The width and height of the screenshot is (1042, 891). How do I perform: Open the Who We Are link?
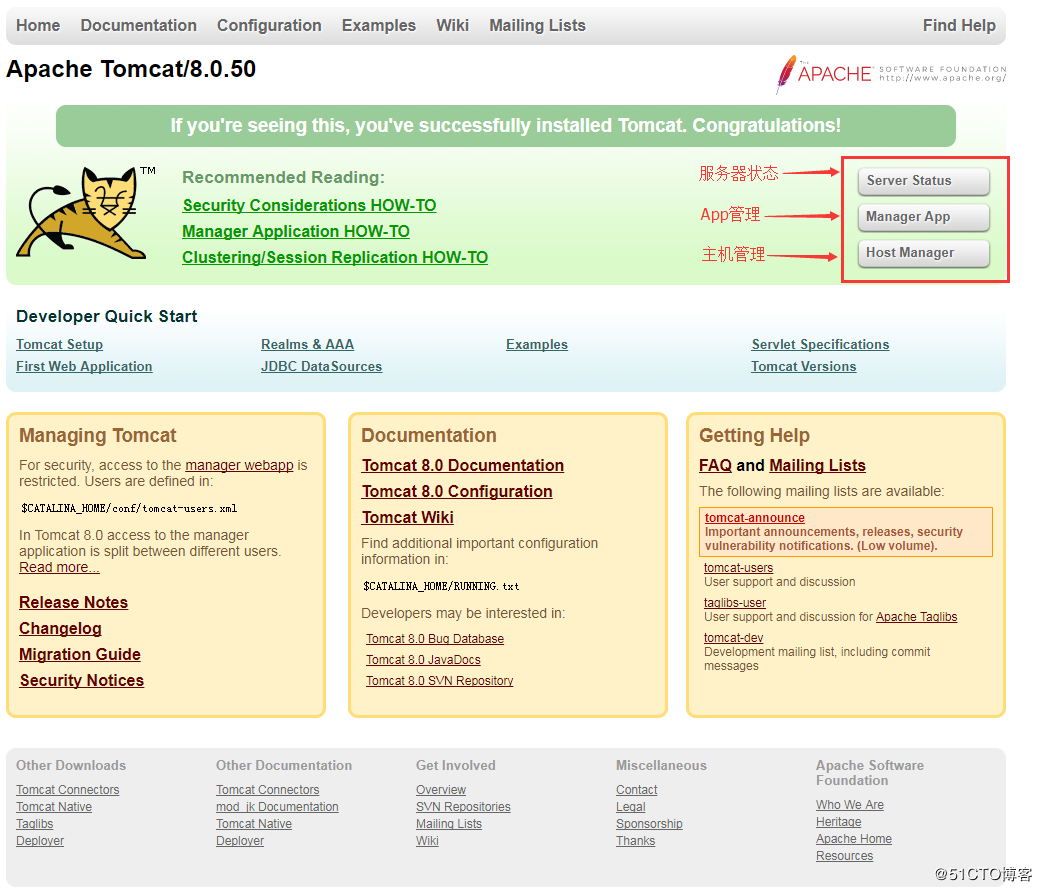850,805
